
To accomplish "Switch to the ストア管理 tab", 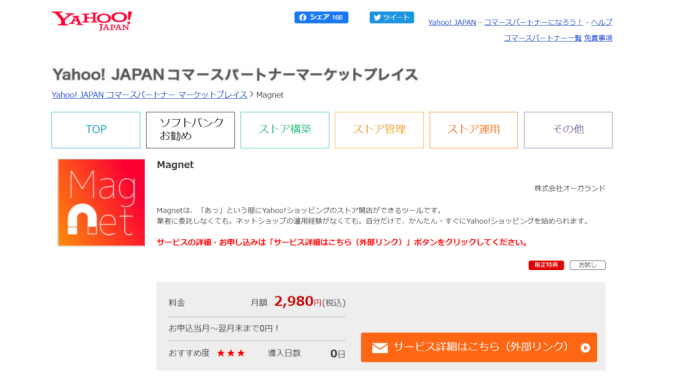I will [x=379, y=130].
